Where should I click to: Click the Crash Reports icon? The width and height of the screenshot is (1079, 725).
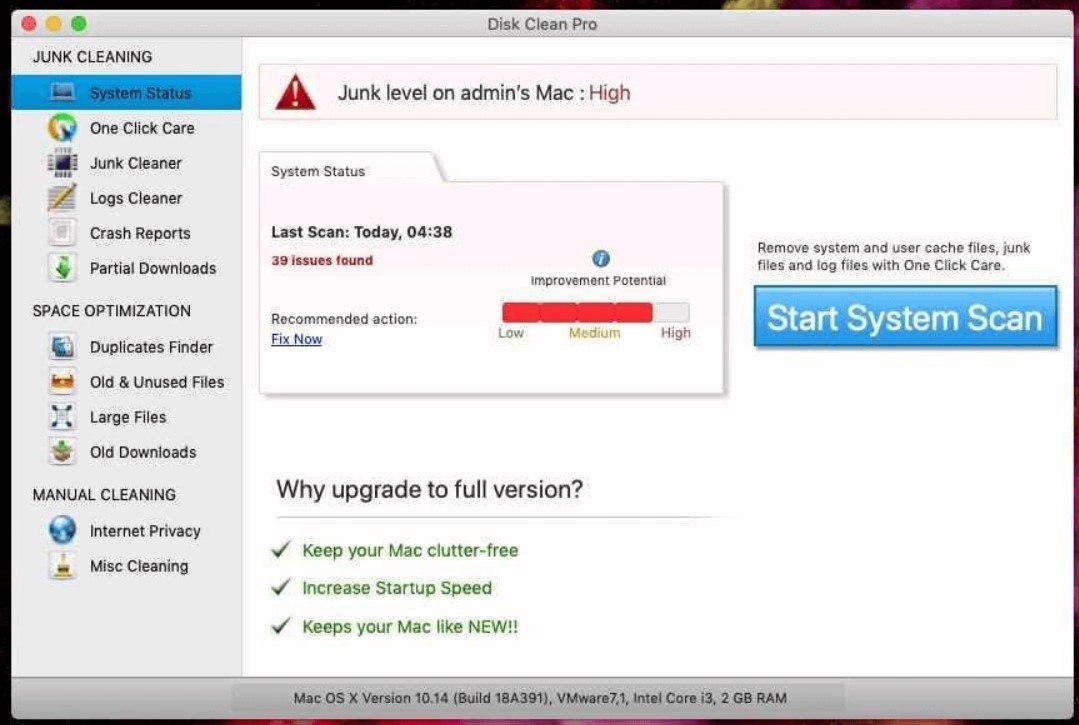(x=63, y=233)
